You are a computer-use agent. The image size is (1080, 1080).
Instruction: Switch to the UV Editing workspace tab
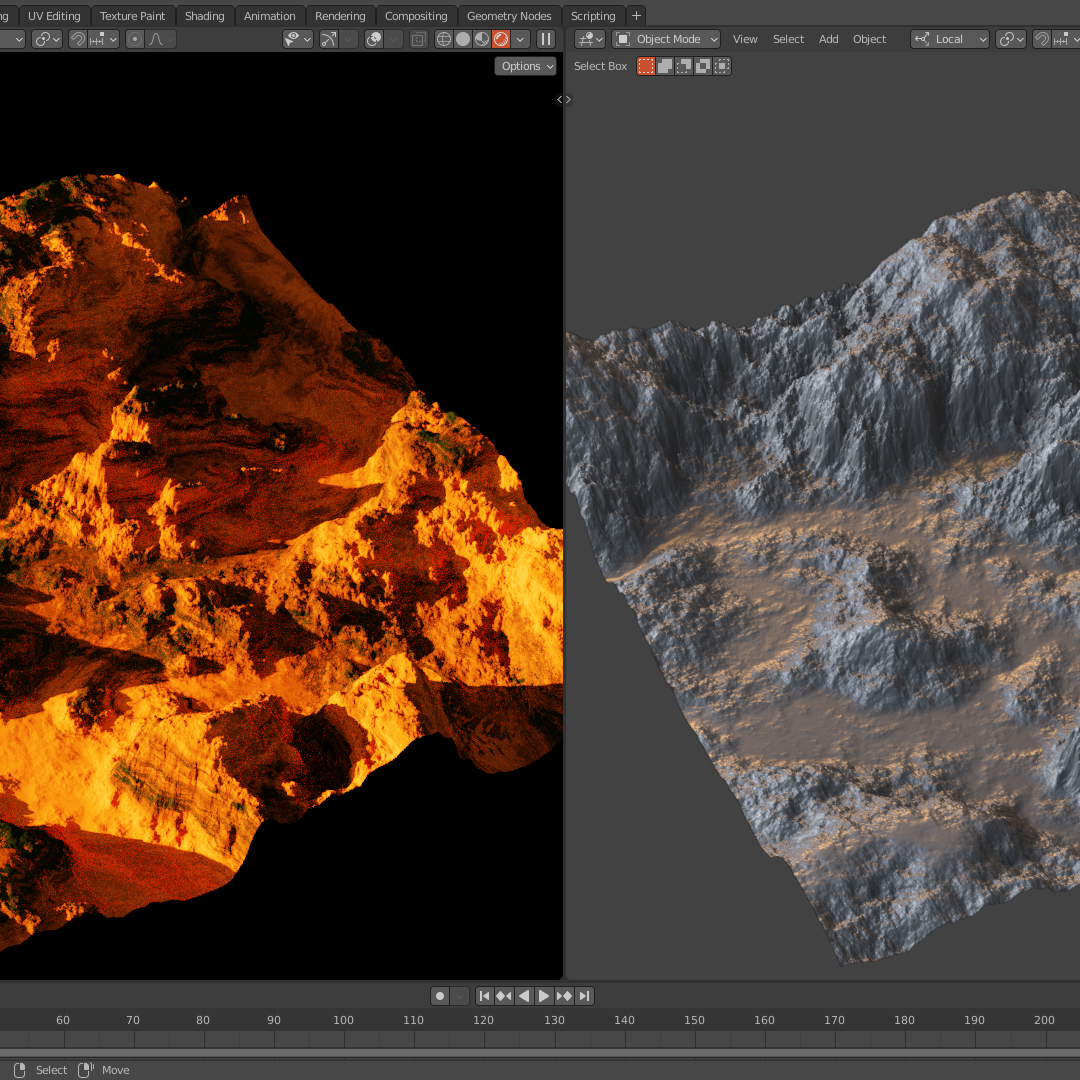click(x=54, y=16)
